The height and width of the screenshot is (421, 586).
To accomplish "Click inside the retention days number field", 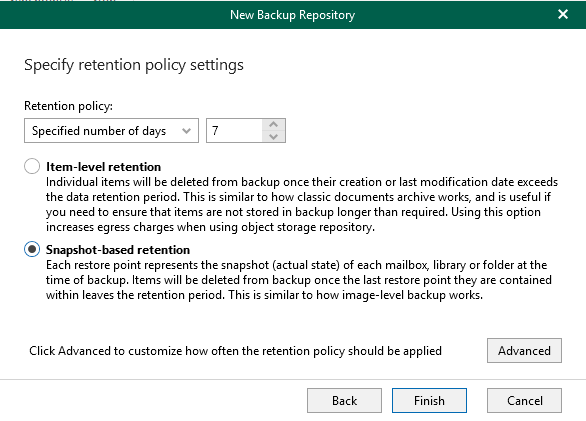I will [x=234, y=130].
